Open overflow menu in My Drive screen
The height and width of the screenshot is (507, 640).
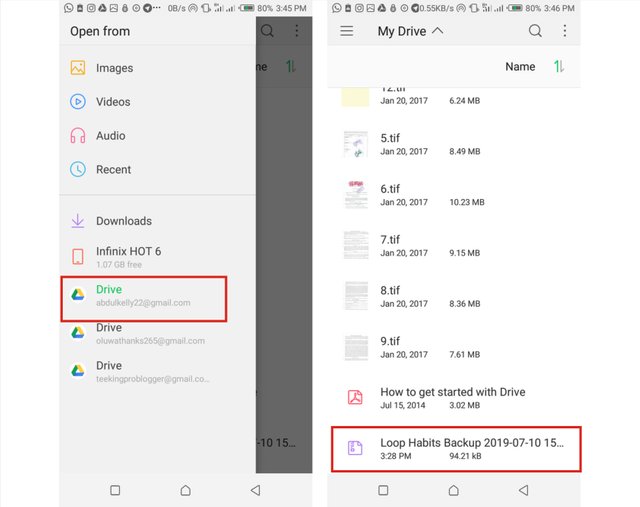click(564, 31)
